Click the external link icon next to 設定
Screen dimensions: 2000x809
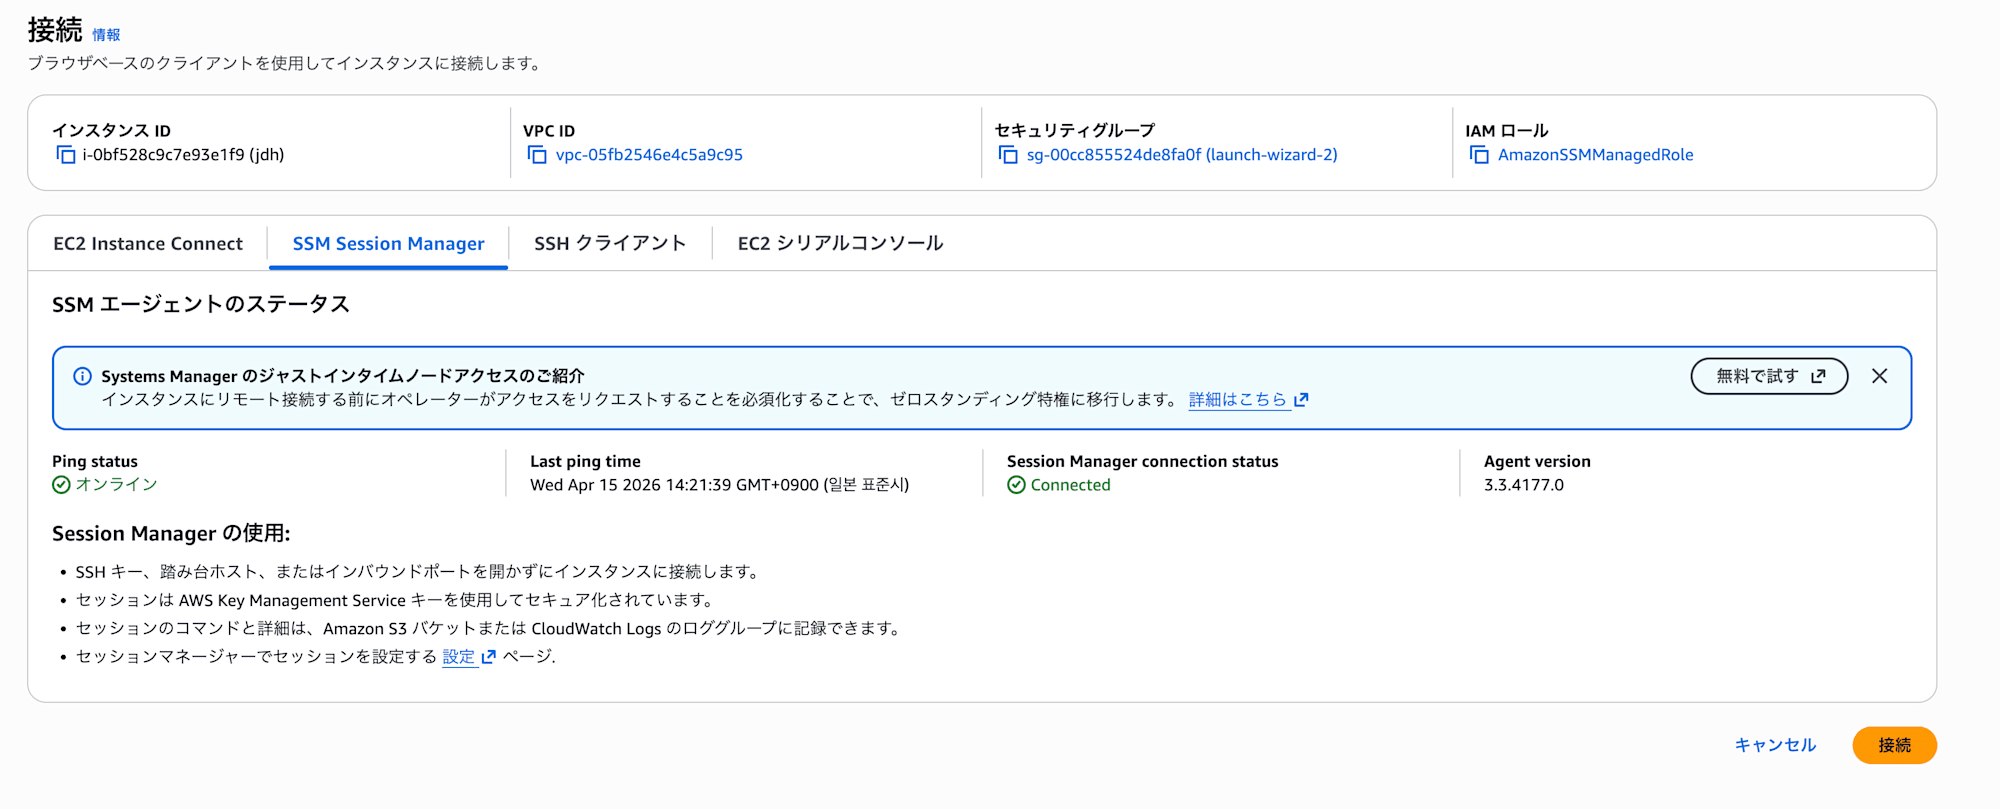tap(488, 657)
